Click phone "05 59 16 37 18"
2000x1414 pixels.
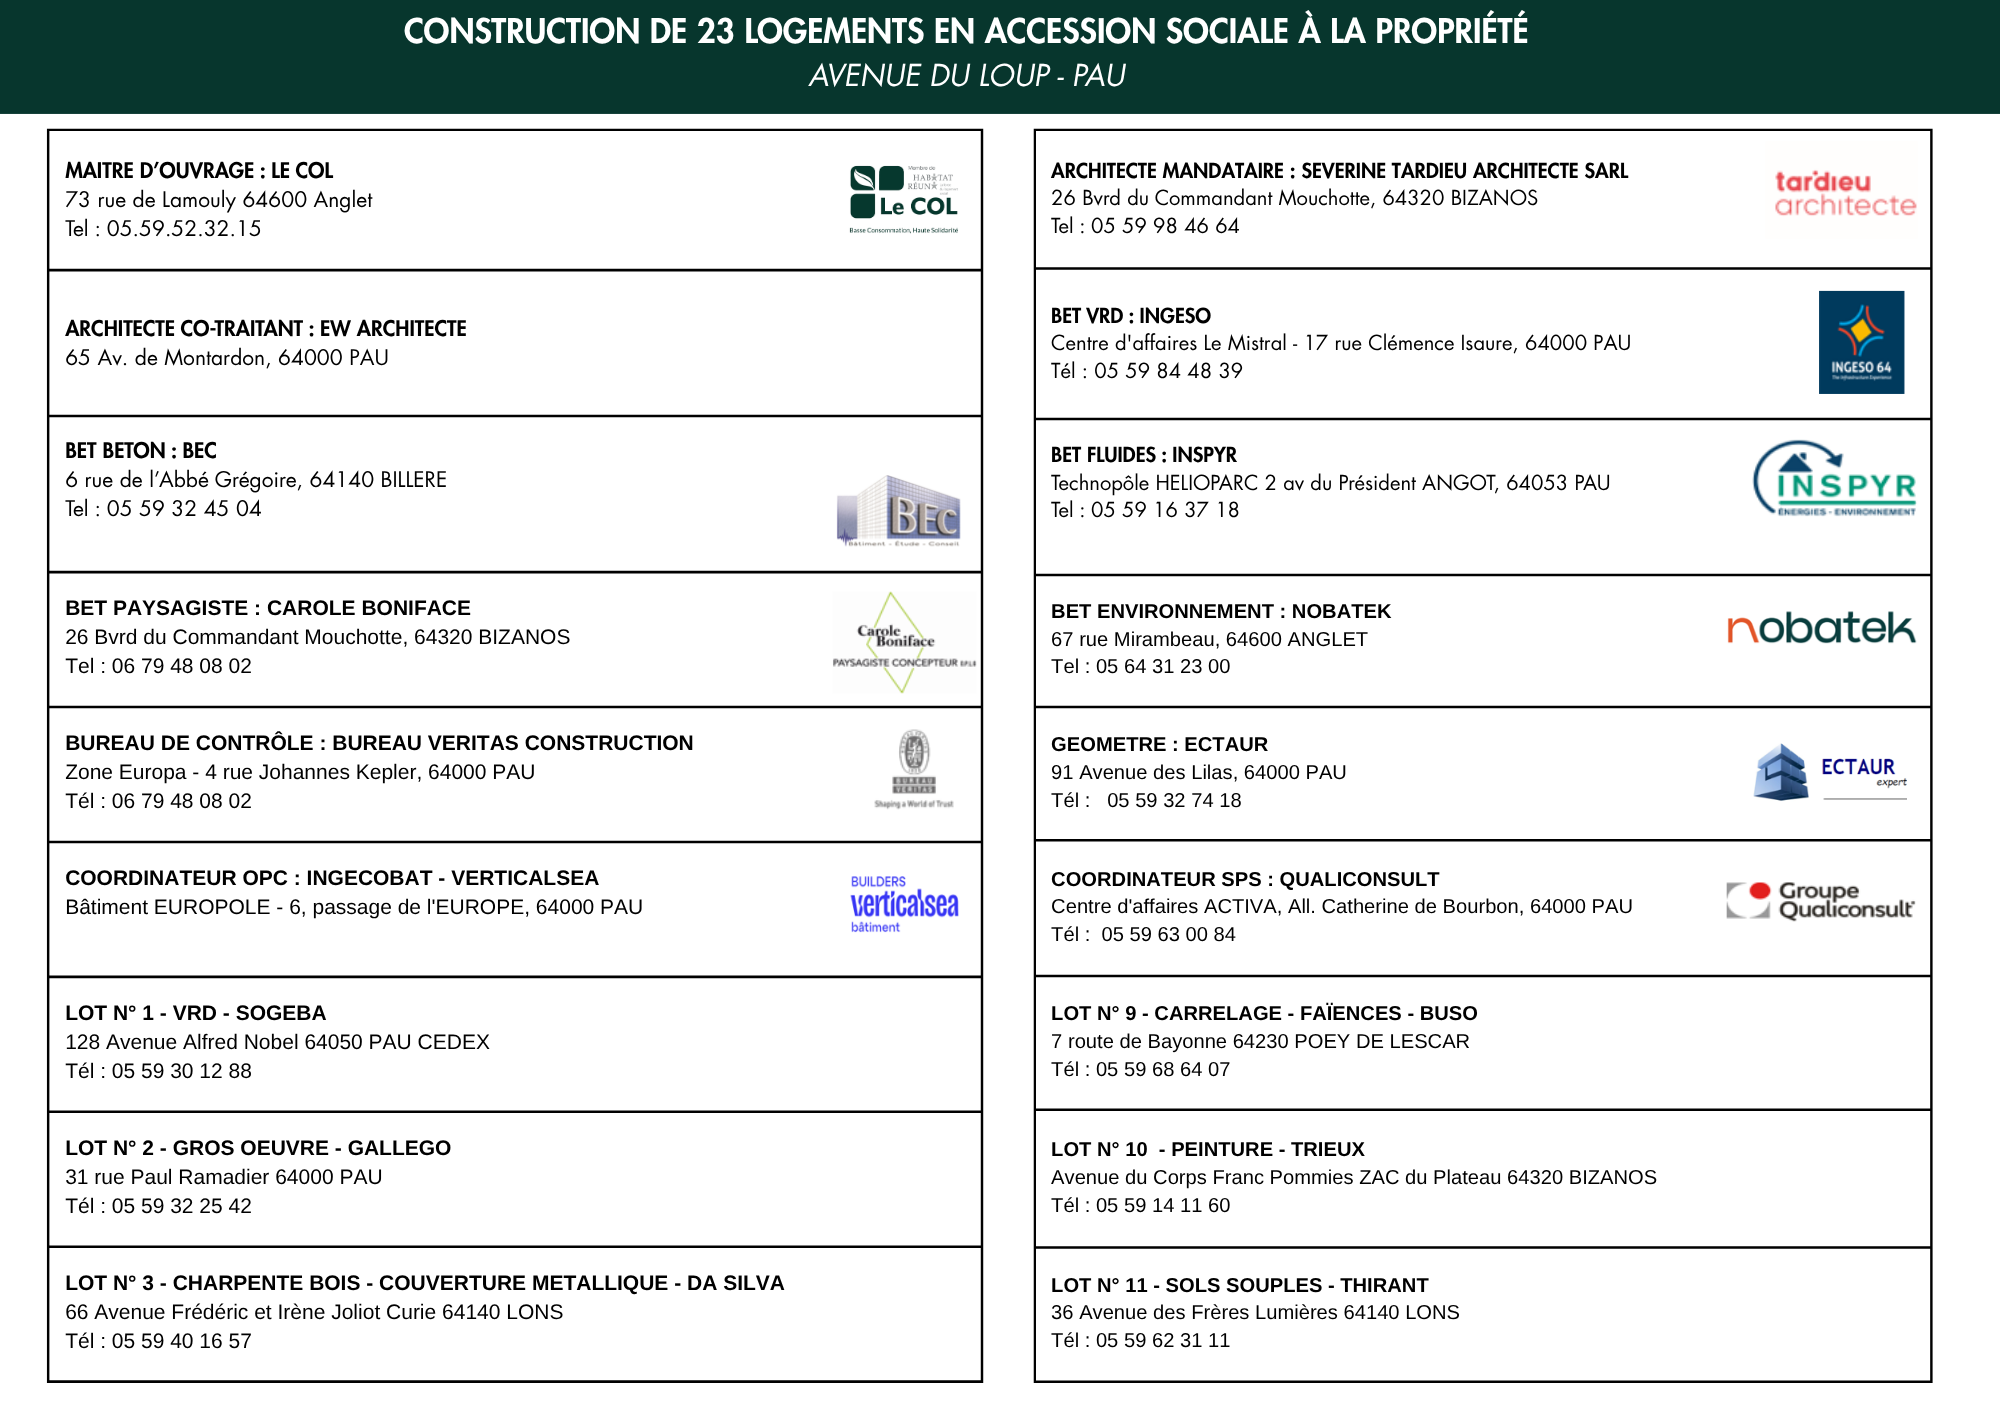[x=1165, y=510]
